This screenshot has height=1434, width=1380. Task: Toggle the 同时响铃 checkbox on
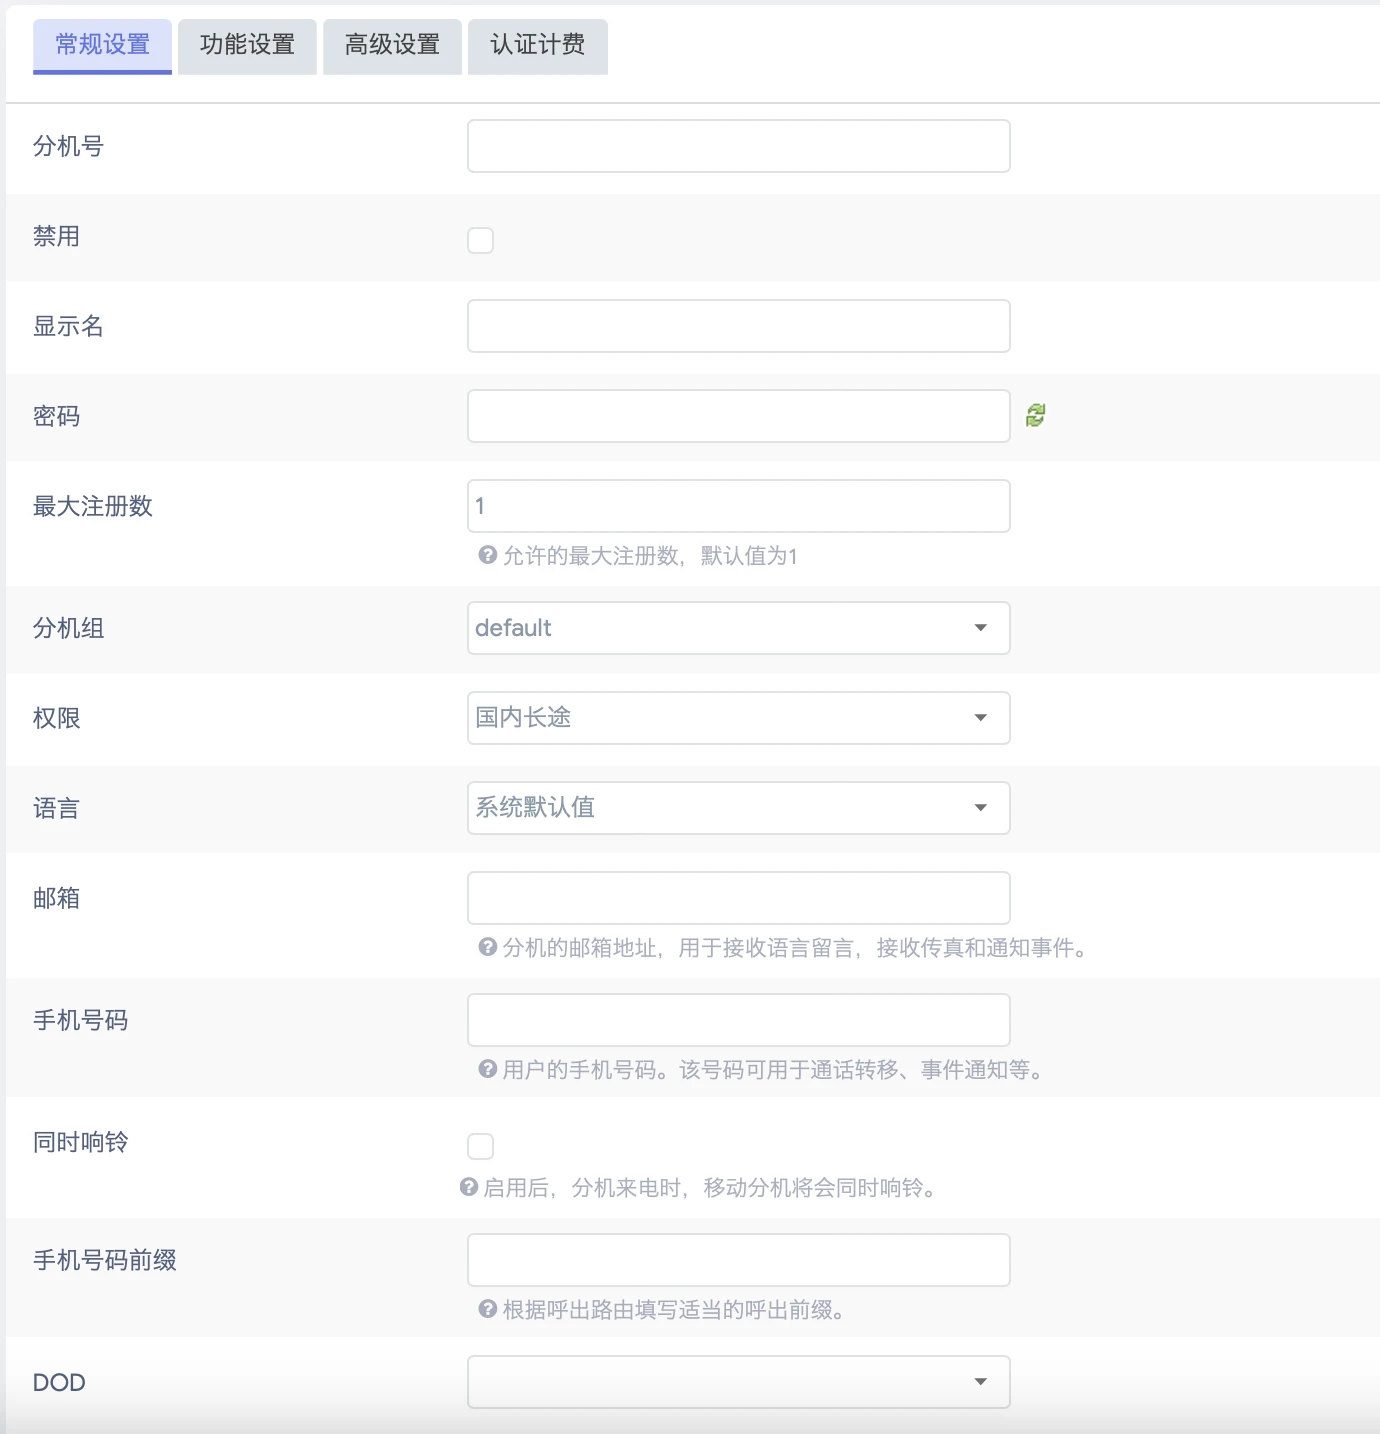coord(481,1146)
